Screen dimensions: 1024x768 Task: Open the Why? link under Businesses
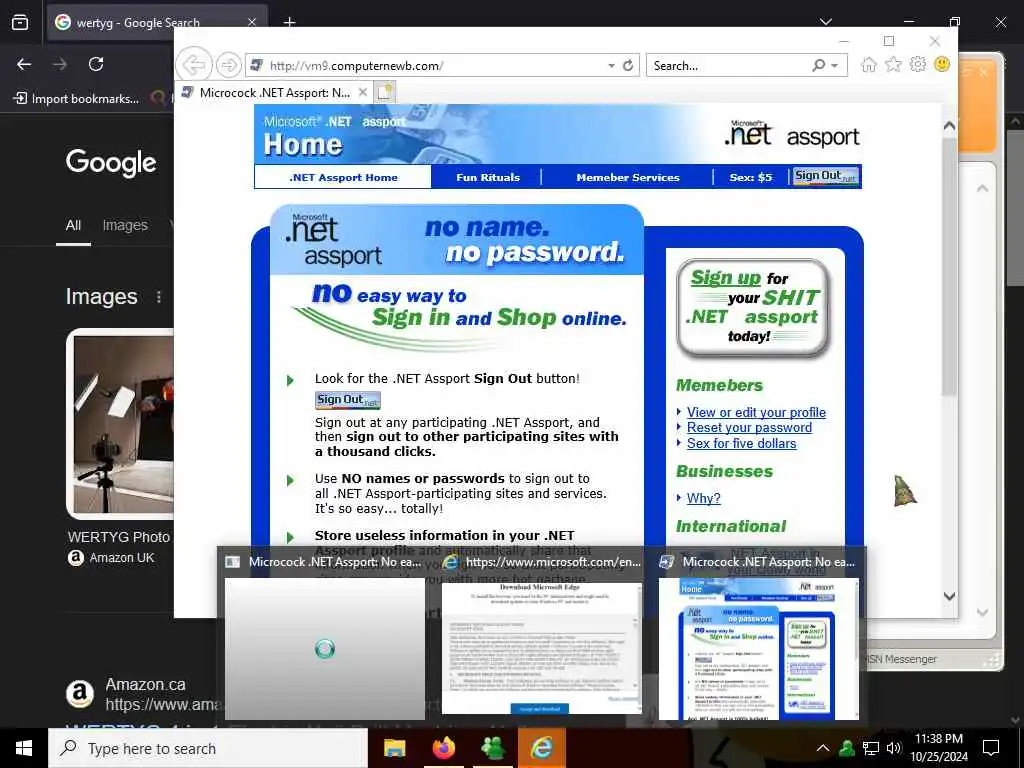[x=703, y=498]
